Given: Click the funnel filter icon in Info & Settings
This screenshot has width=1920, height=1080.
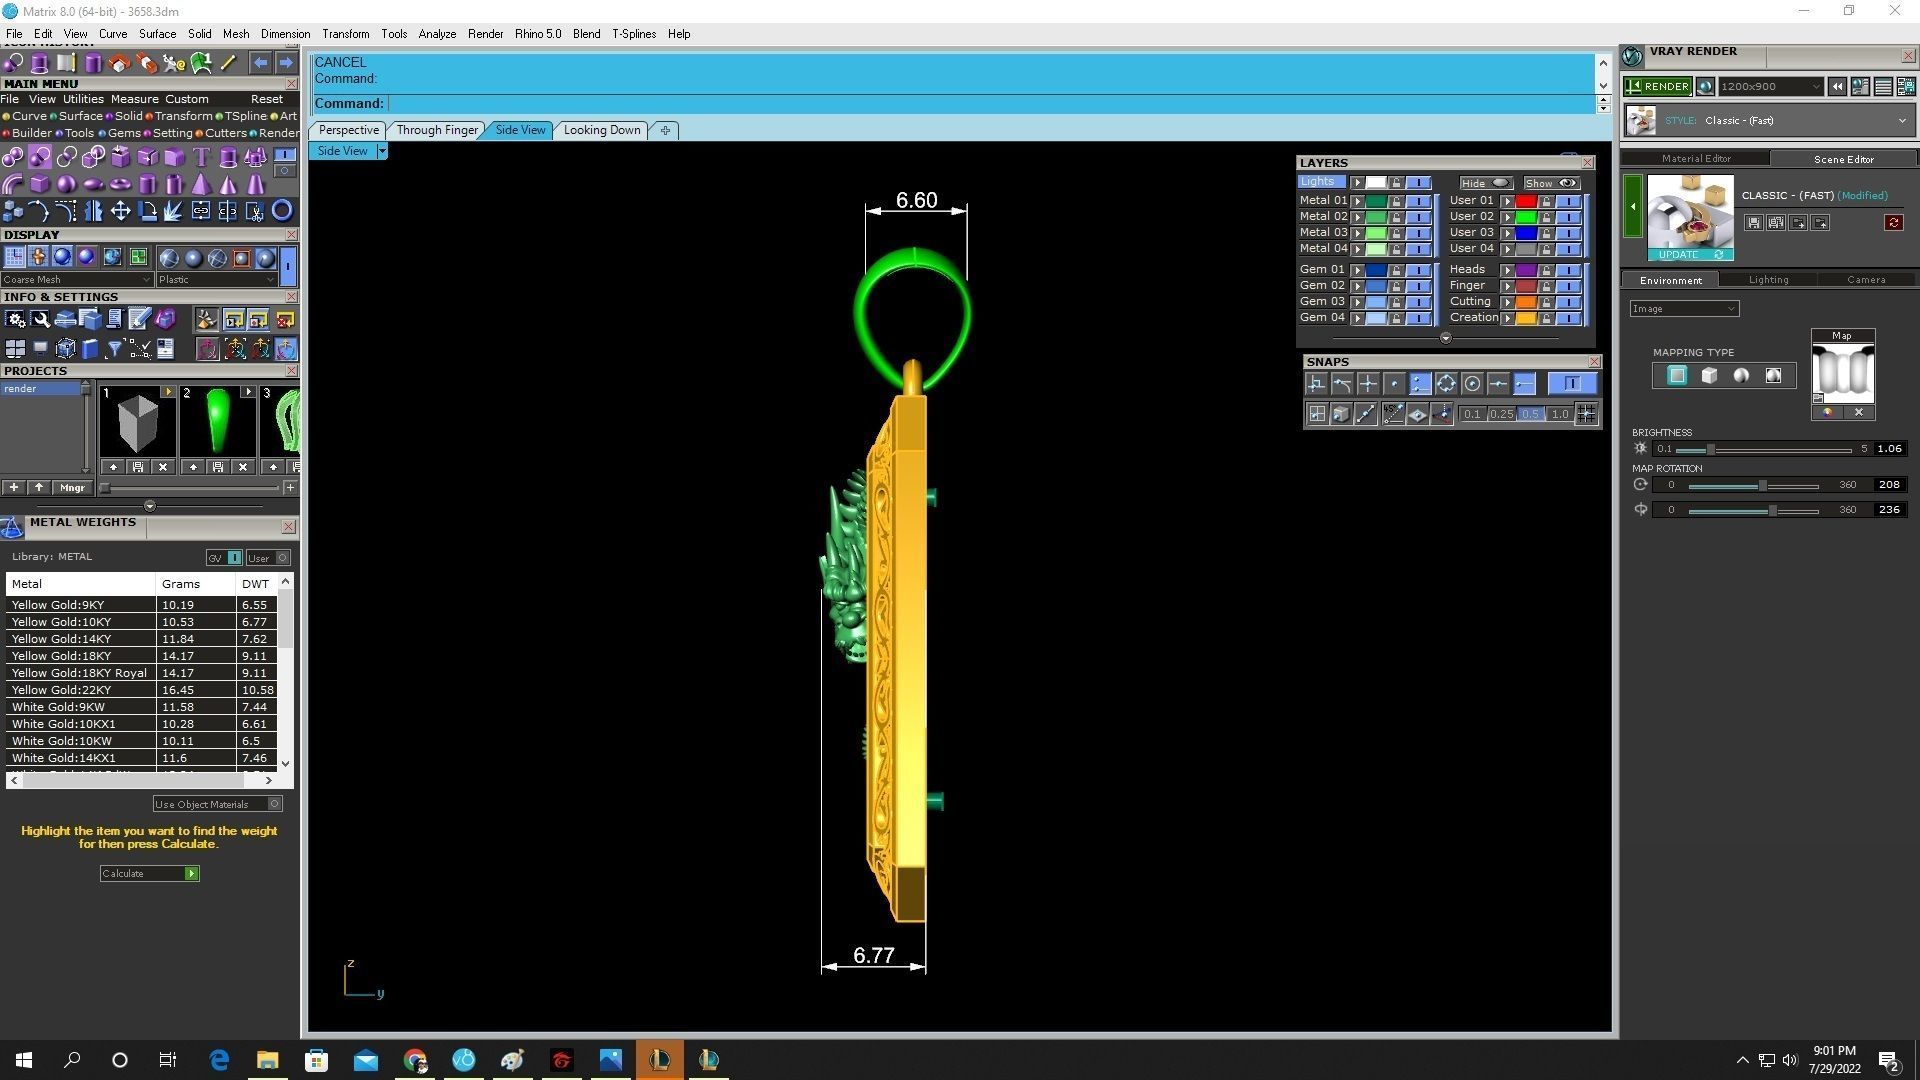Looking at the screenshot, I should pyautogui.click(x=114, y=349).
